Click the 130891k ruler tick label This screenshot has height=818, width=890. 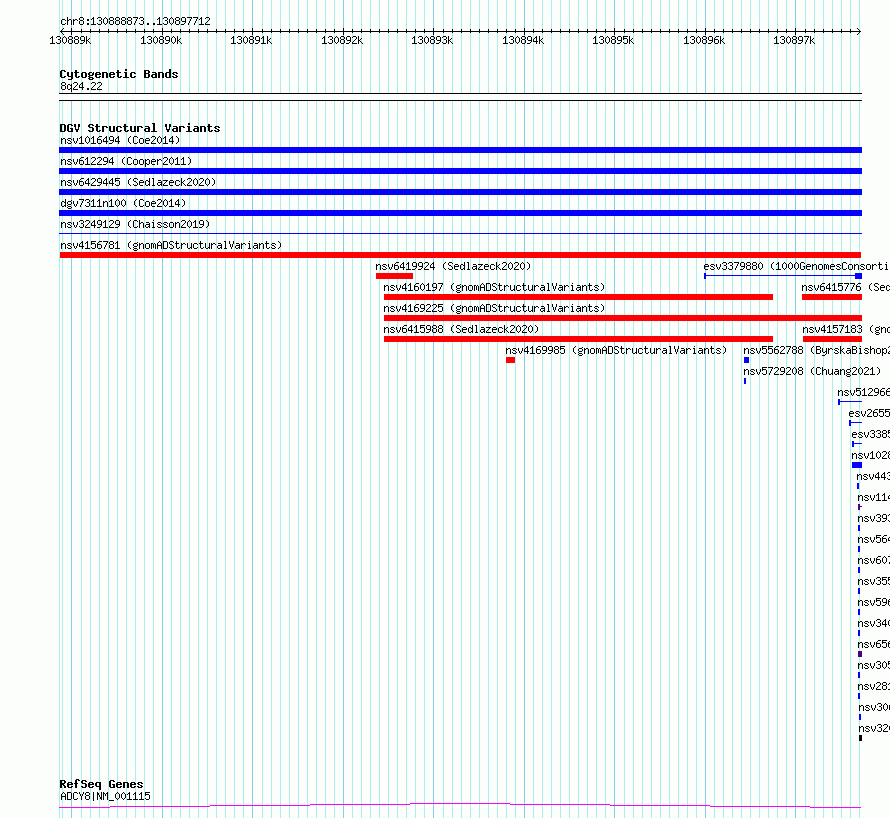(x=251, y=40)
